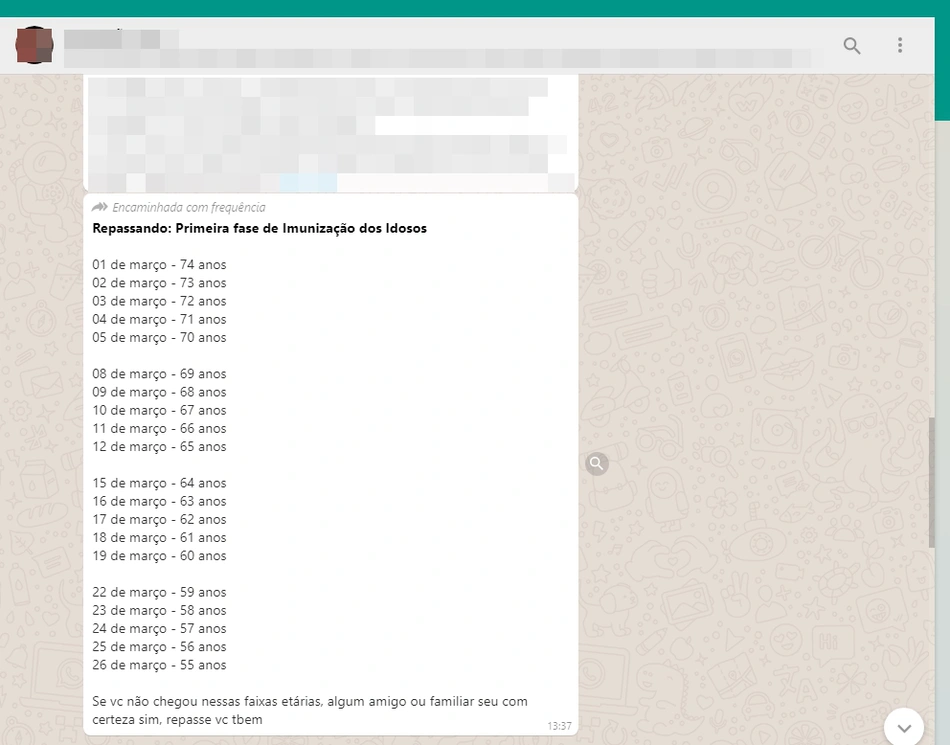This screenshot has width=950, height=745.
Task: Click line '03 de março - 72 anos'
Action: click(x=159, y=301)
